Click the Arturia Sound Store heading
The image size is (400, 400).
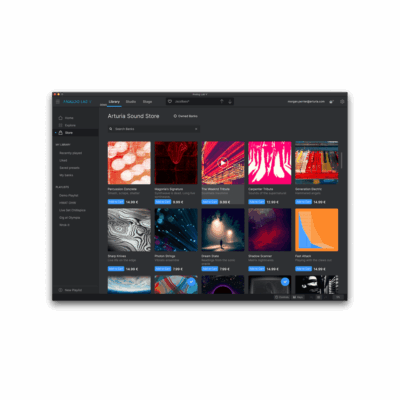pyautogui.click(x=133, y=116)
